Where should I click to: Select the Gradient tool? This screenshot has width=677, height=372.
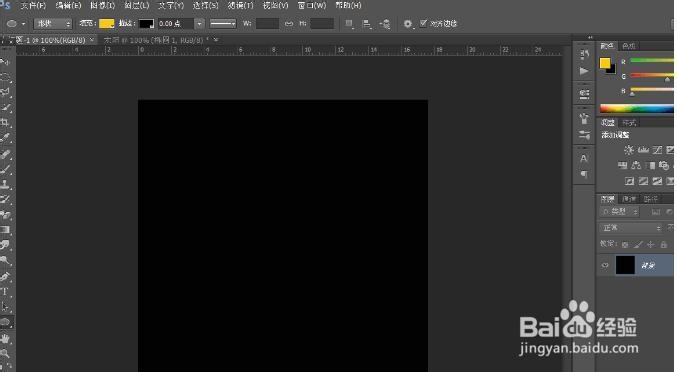pos(5,230)
